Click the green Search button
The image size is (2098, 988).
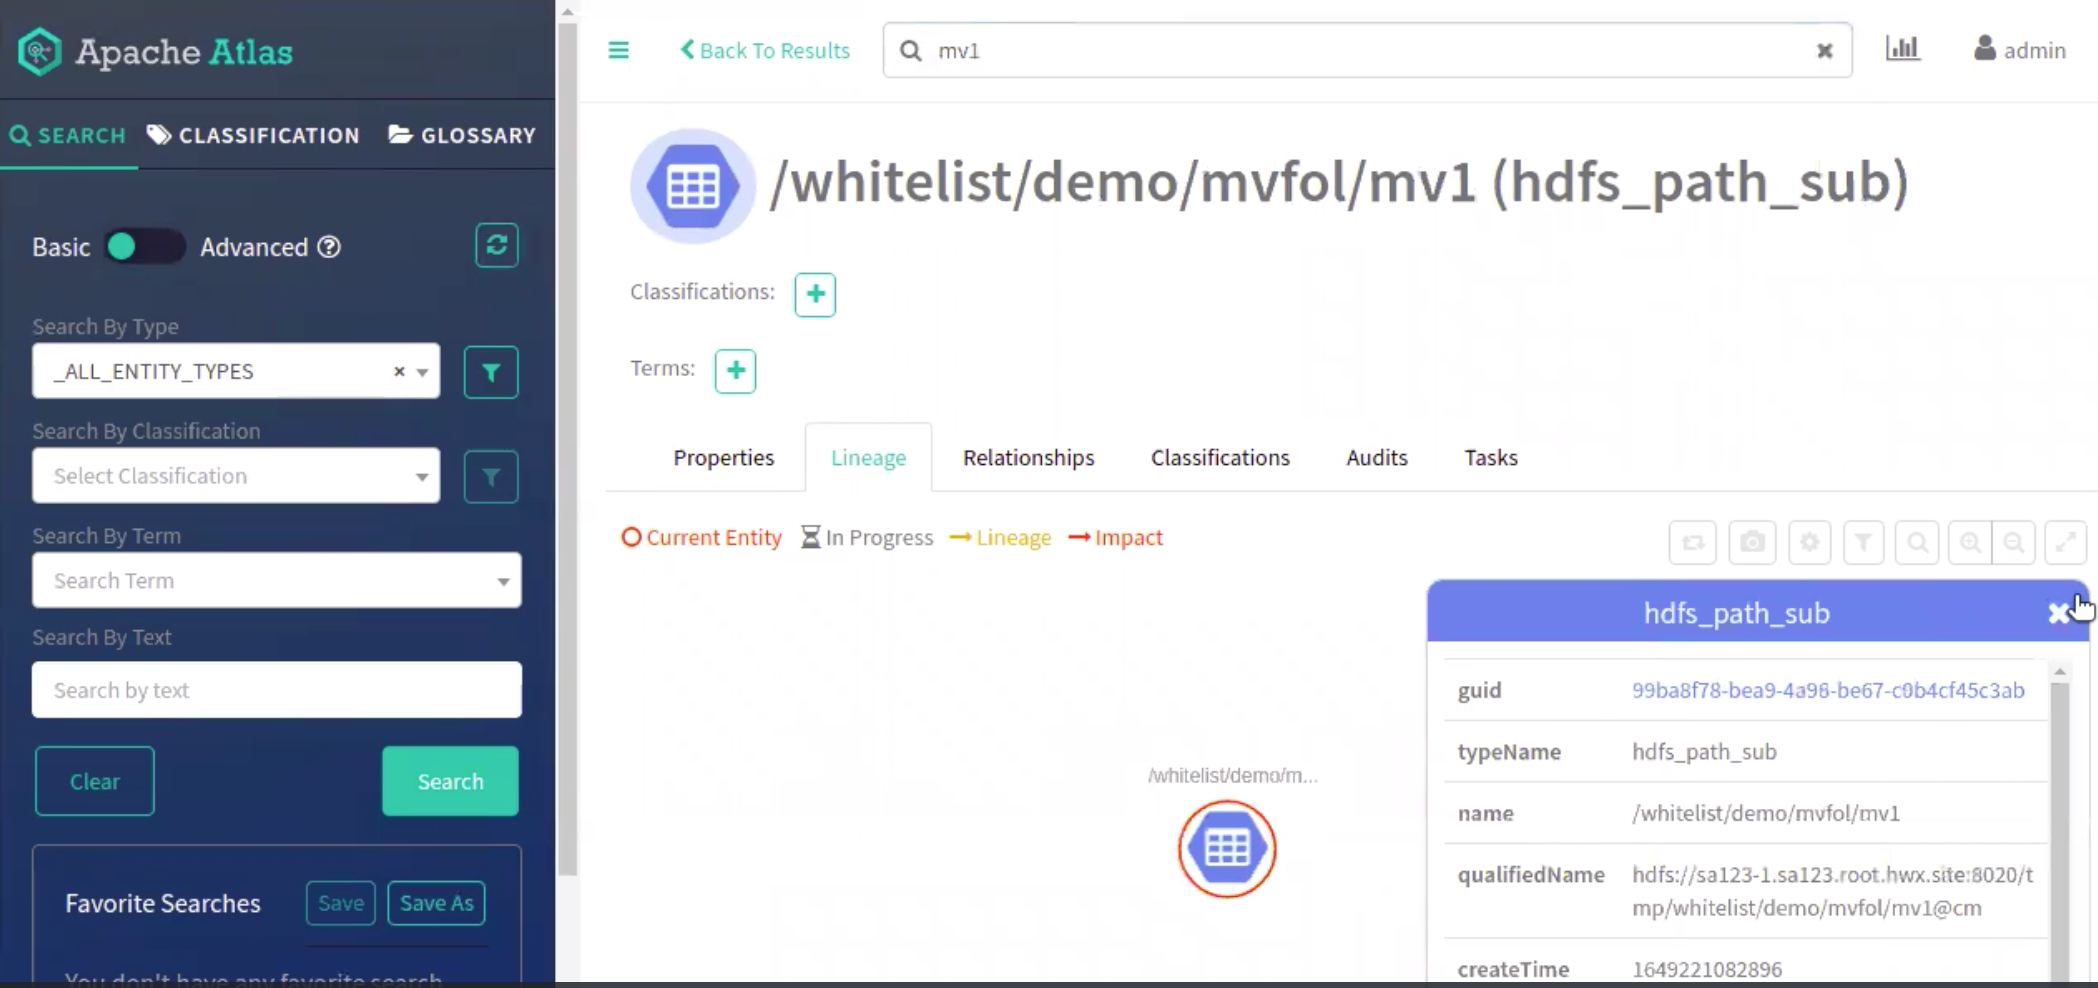tap(450, 781)
